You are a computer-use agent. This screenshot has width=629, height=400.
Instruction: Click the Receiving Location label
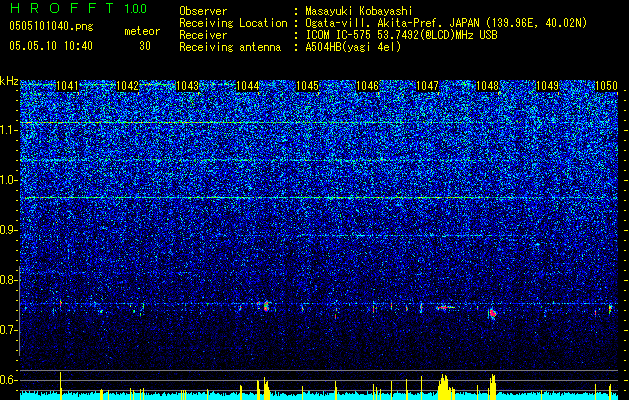click(x=233, y=23)
